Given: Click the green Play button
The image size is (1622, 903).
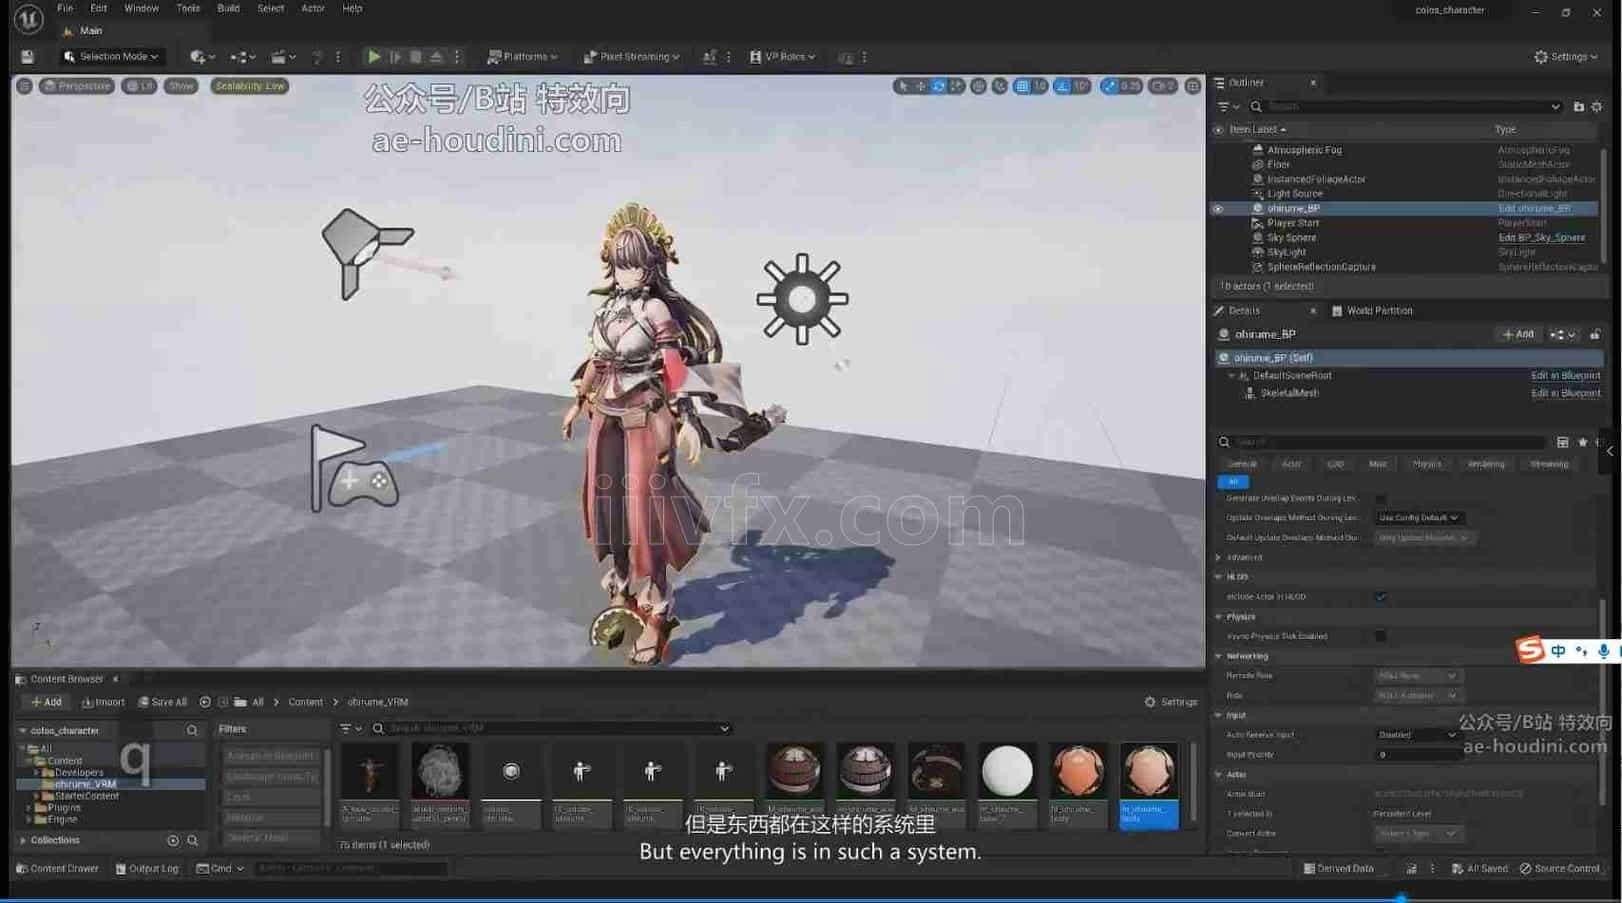Looking at the screenshot, I should coord(373,57).
